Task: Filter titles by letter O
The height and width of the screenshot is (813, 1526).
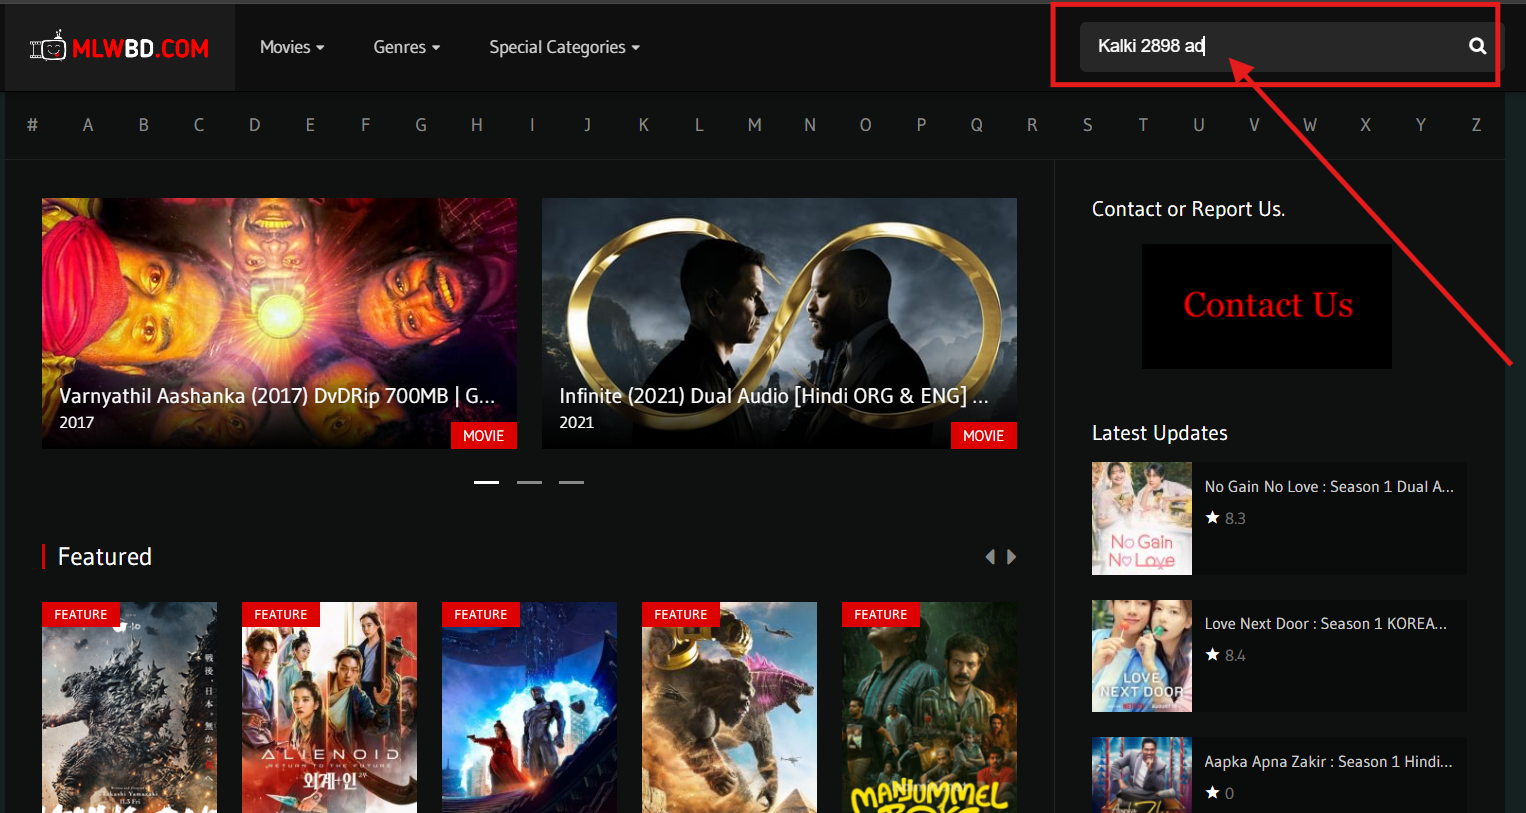Action: click(865, 125)
